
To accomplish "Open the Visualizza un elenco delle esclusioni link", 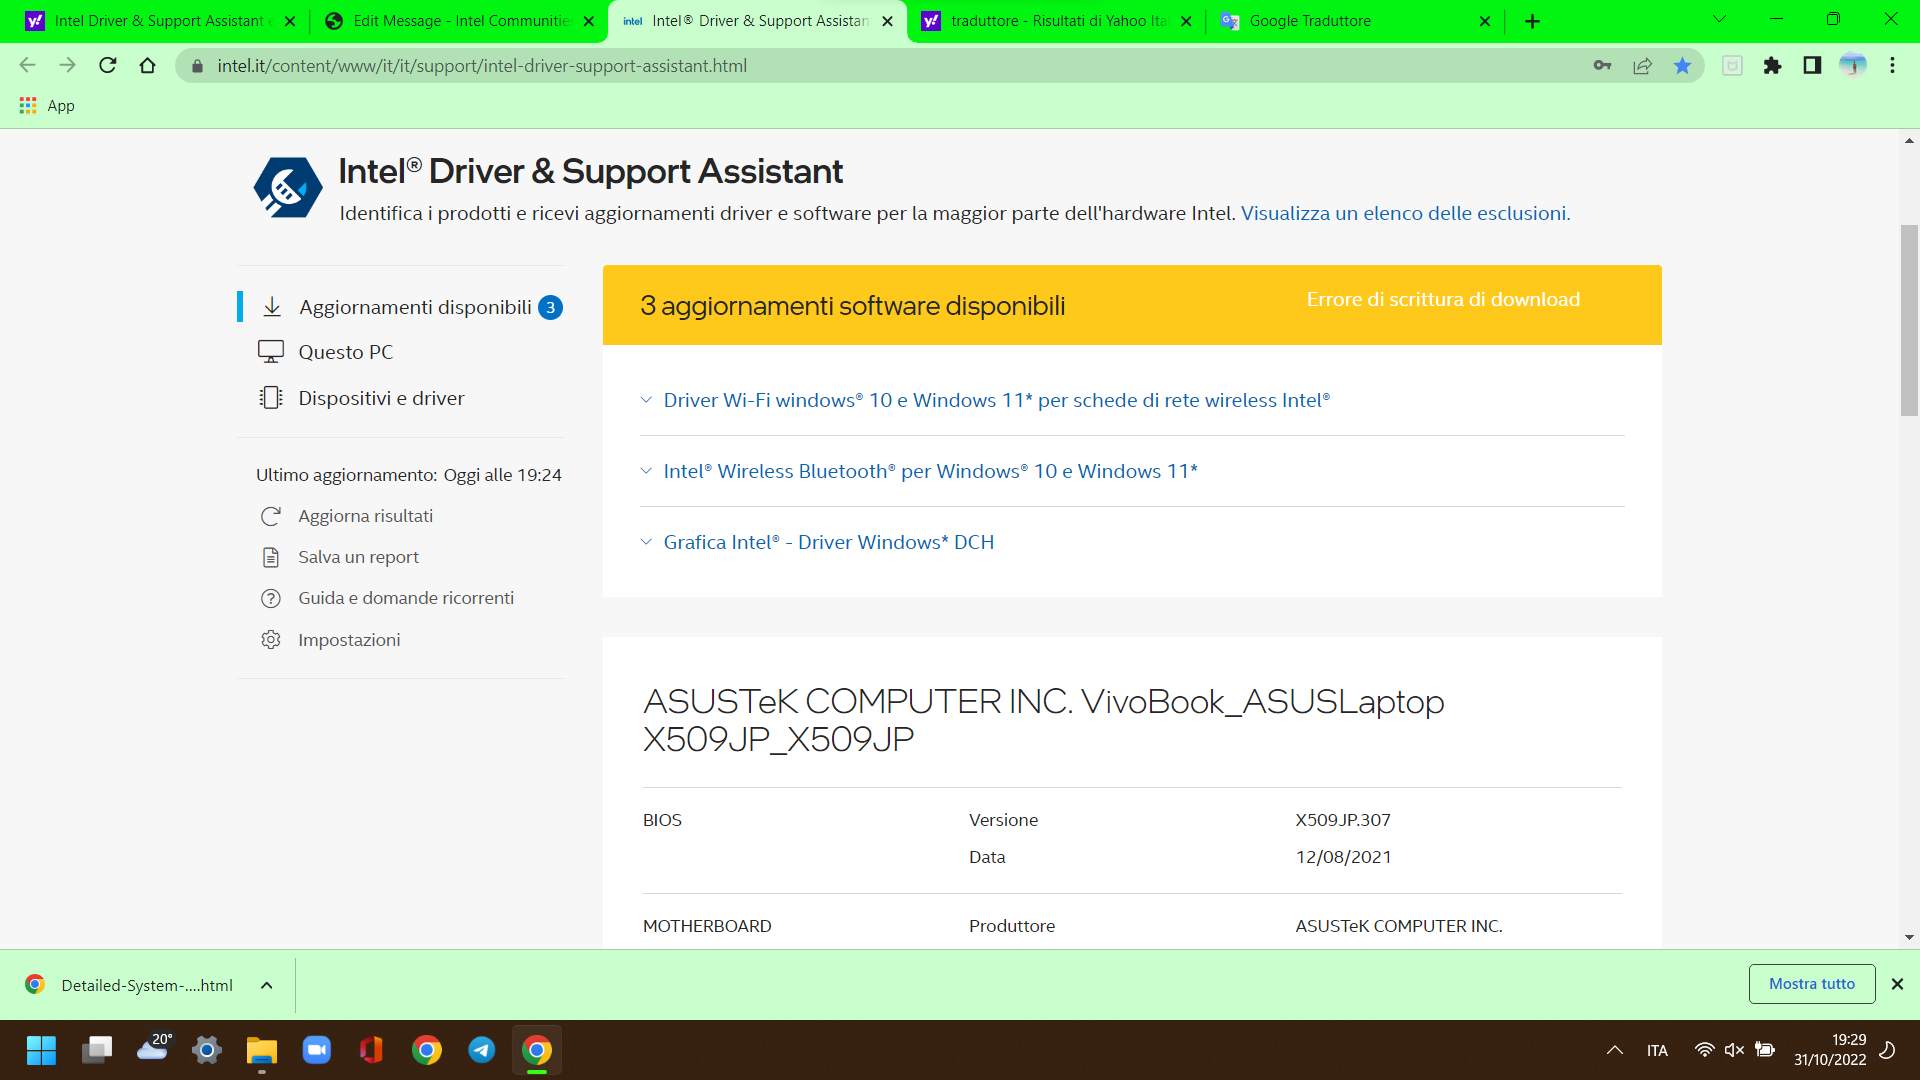I will point(1405,213).
